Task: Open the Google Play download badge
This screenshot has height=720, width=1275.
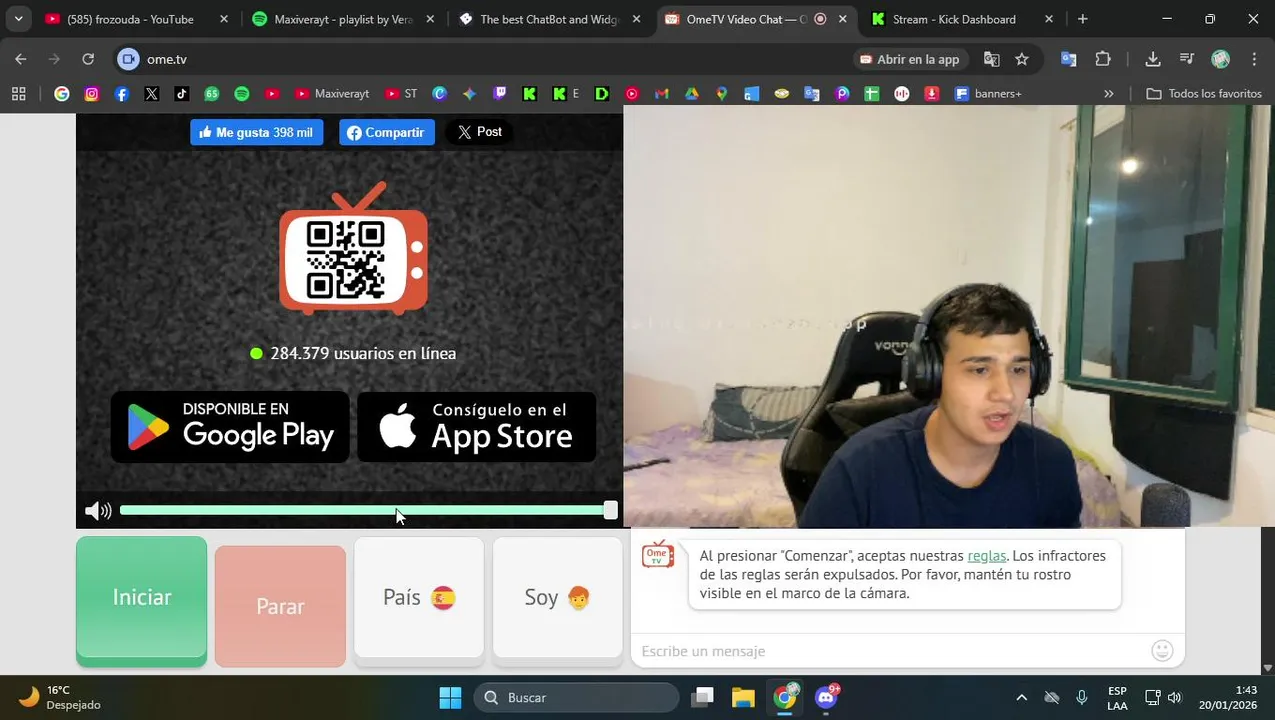Action: 230,427
